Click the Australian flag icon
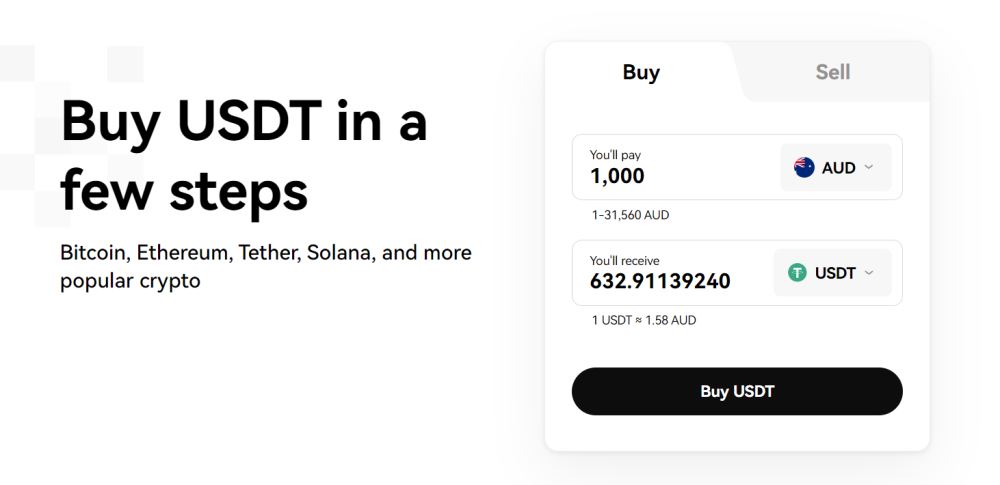Viewport: 1000px width, 485px height. tap(804, 168)
